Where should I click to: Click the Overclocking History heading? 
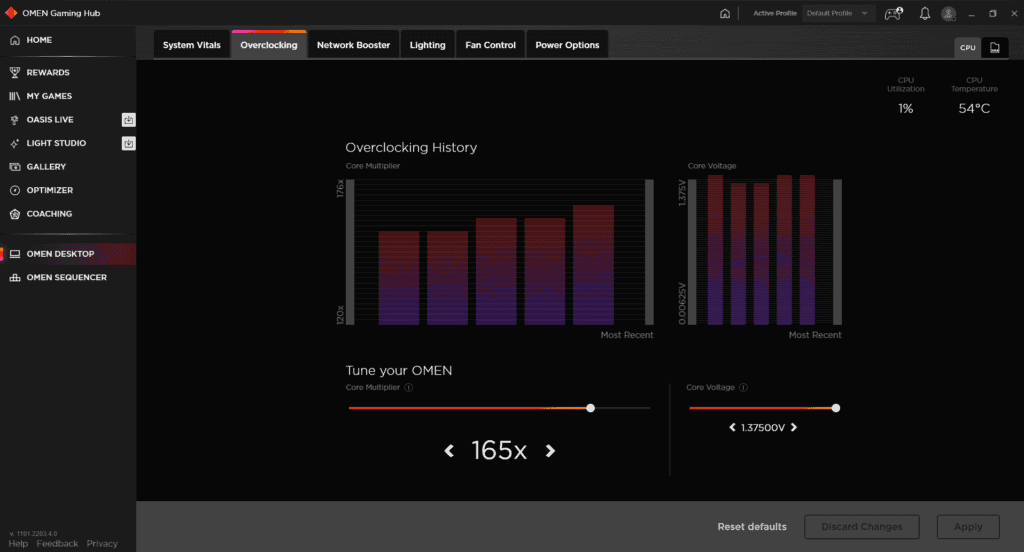(411, 148)
